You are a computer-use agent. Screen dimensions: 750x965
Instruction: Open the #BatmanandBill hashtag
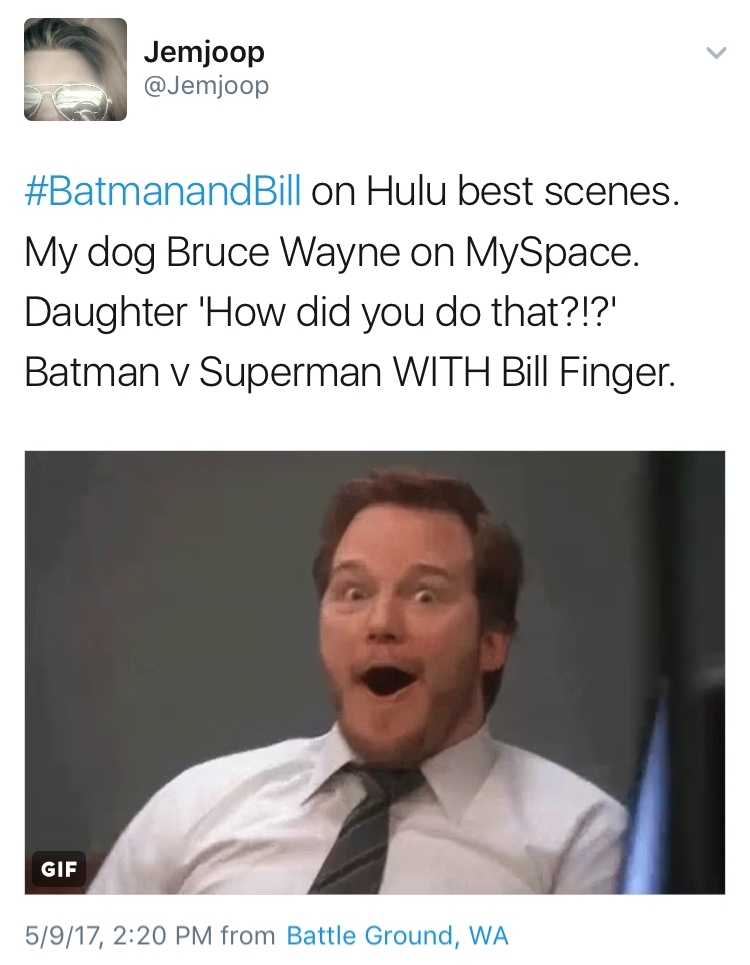pos(163,191)
